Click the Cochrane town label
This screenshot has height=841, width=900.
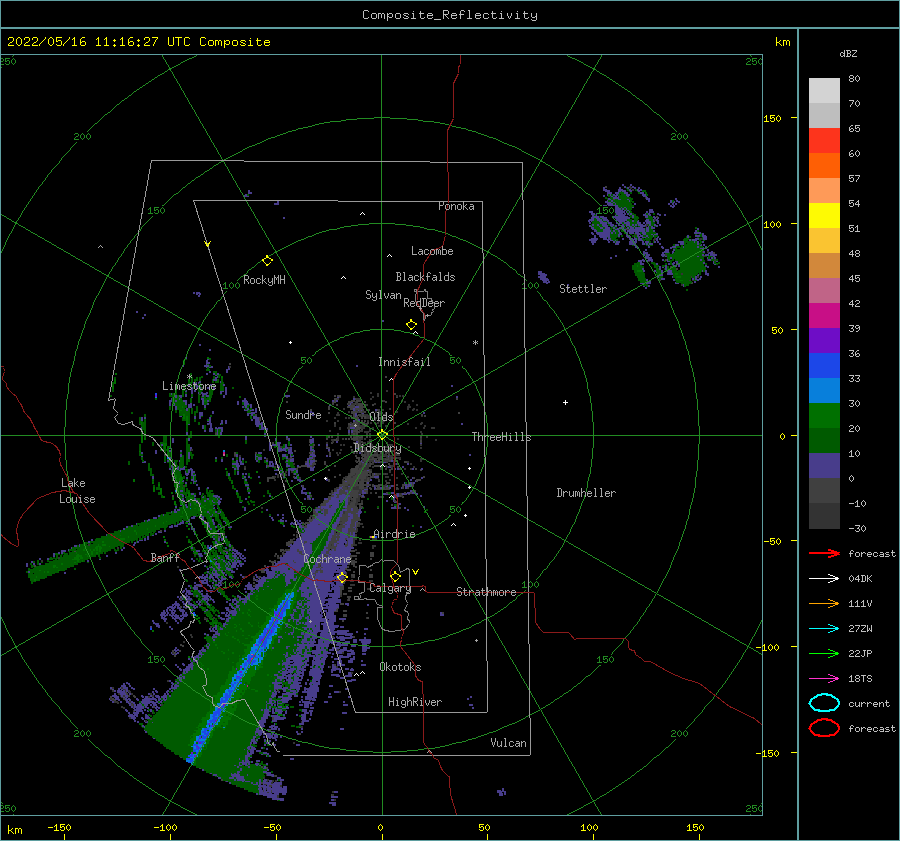327,559
